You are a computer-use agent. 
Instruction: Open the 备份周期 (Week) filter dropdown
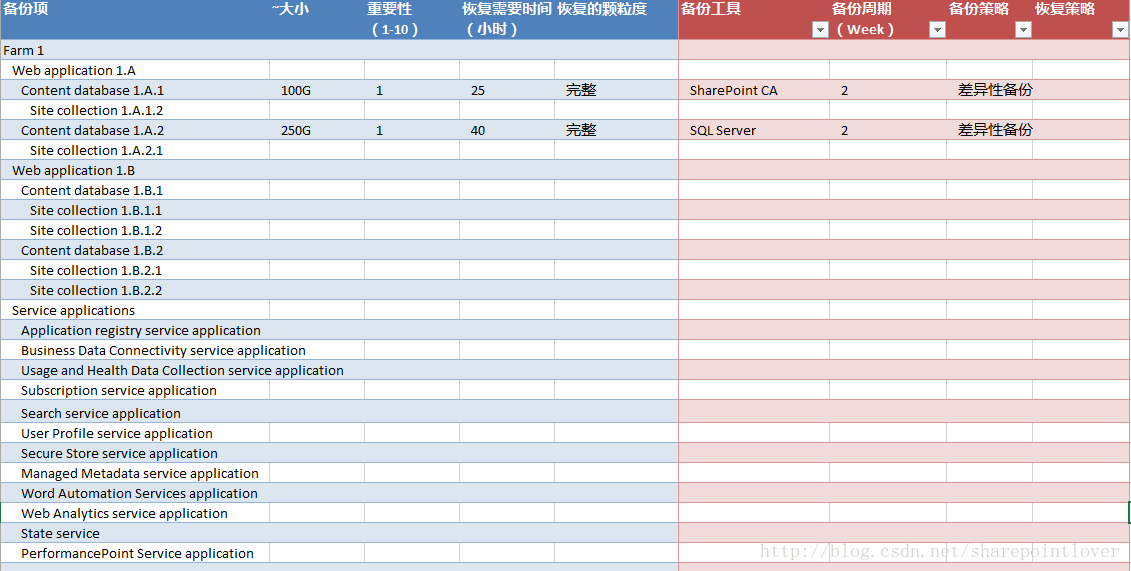[x=937, y=30]
